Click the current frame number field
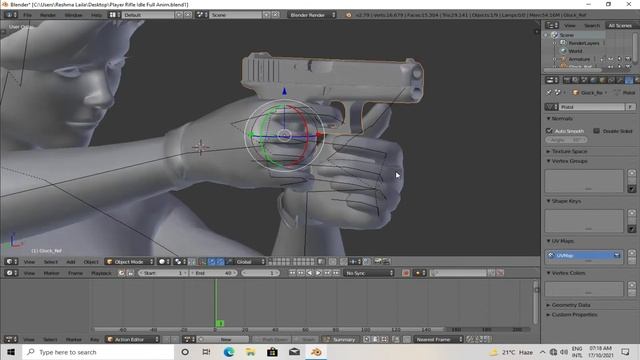 pos(260,273)
